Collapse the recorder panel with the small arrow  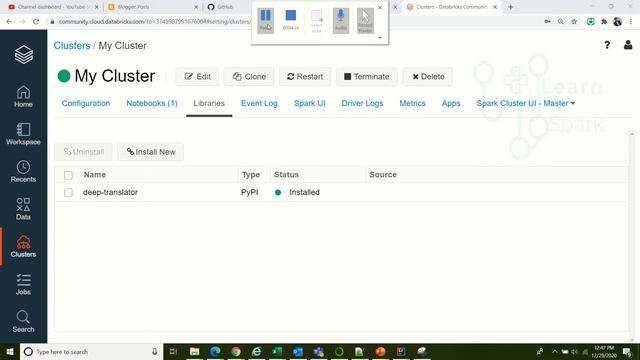point(380,38)
